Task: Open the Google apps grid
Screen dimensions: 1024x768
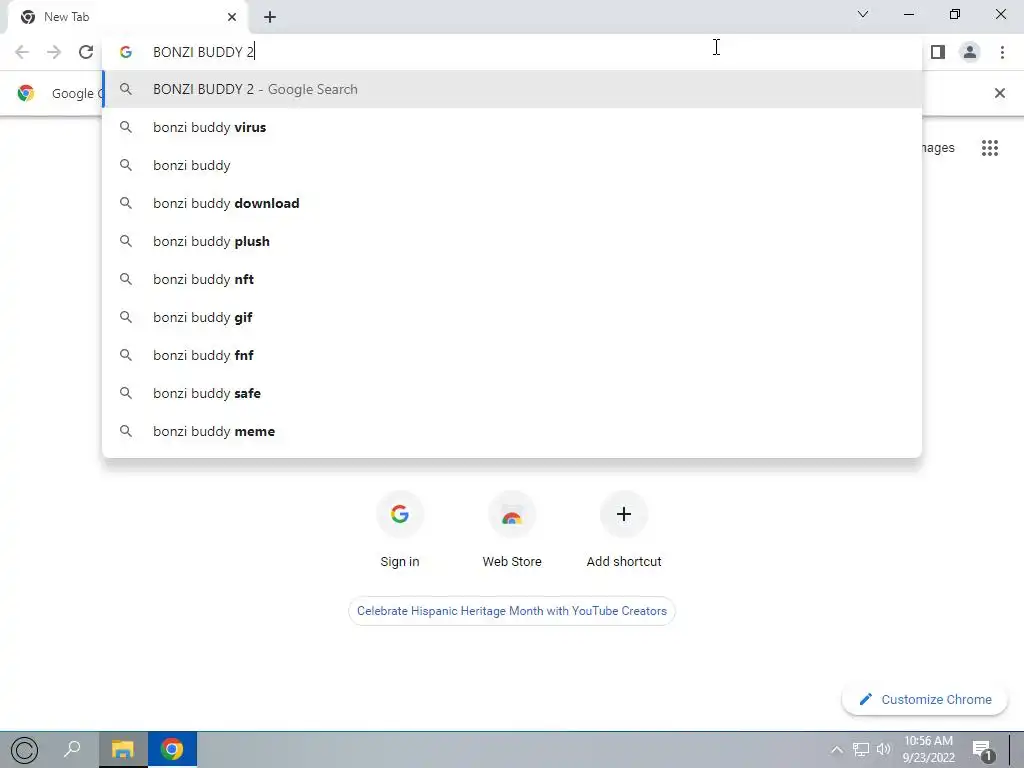Action: (x=989, y=148)
